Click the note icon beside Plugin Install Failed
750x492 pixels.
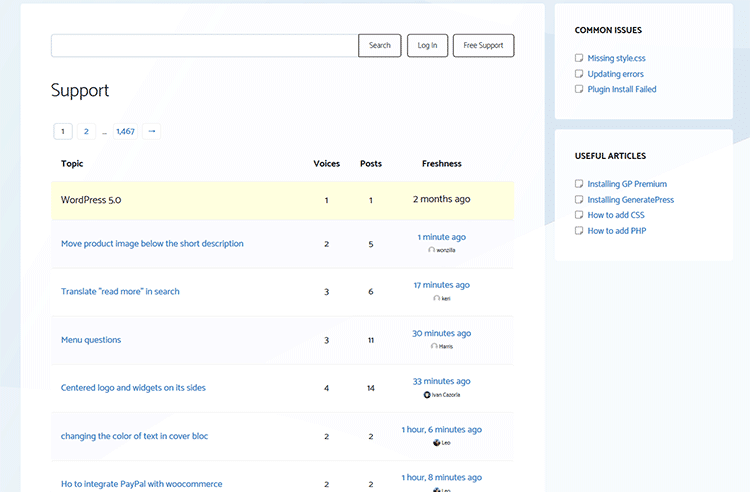pos(579,89)
